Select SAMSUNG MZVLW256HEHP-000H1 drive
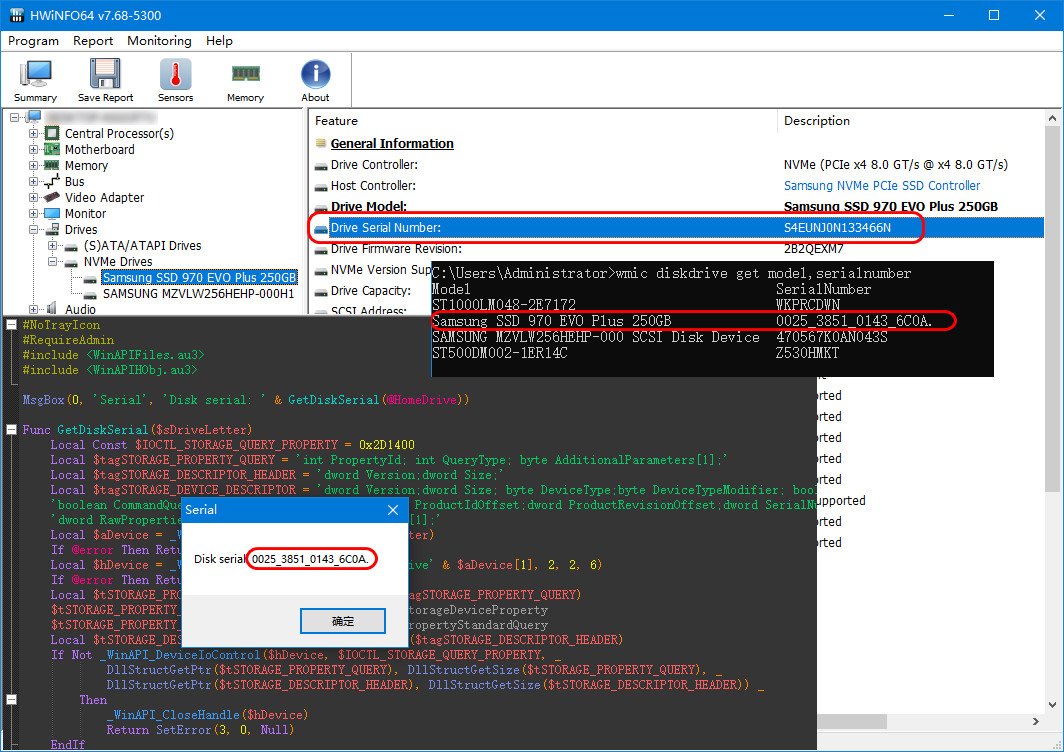This screenshot has width=1064, height=752. coord(198,294)
